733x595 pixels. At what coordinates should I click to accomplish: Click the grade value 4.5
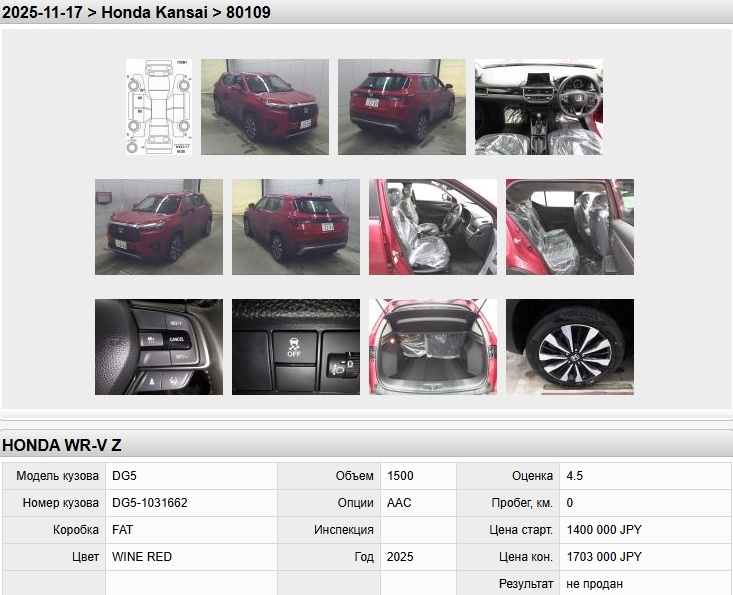[575, 476]
